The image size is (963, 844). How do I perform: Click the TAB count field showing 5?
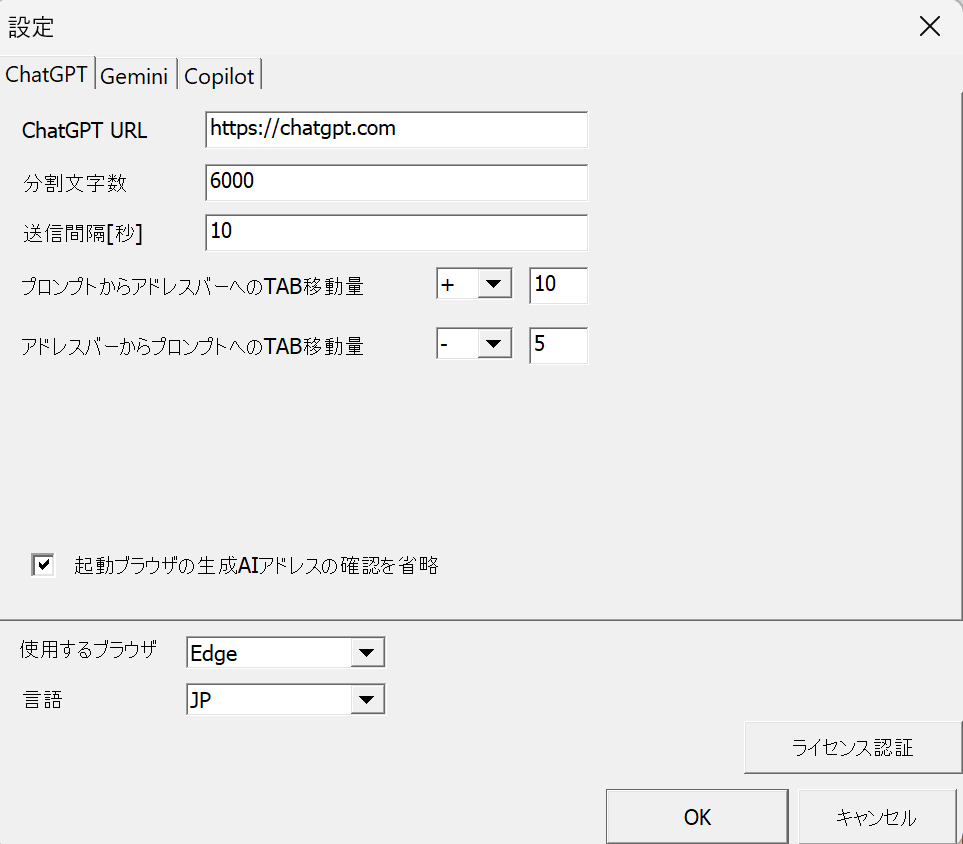coord(558,345)
